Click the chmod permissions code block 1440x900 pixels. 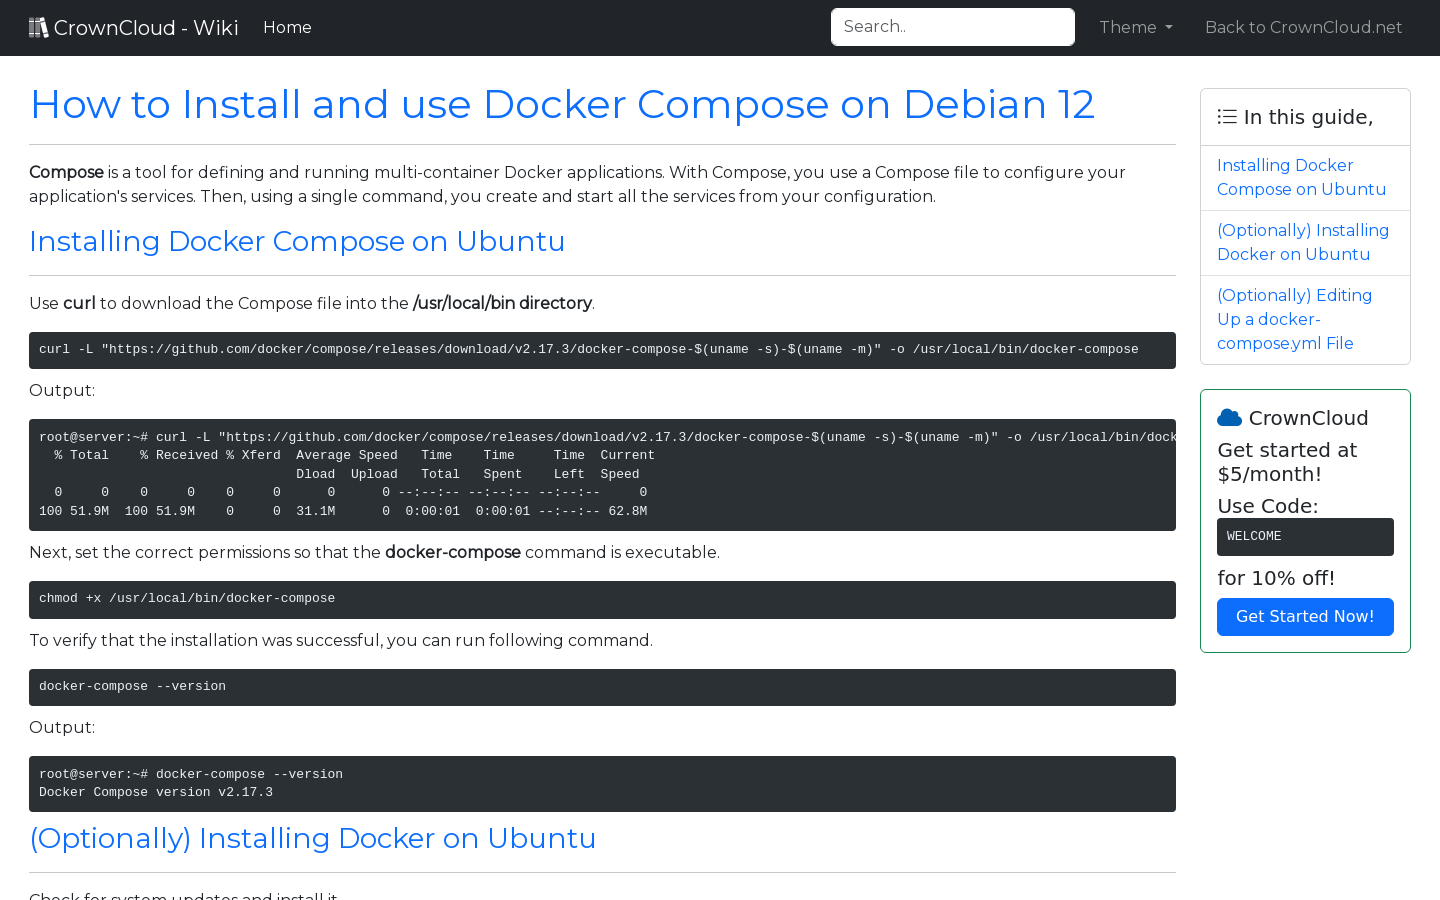coord(602,599)
